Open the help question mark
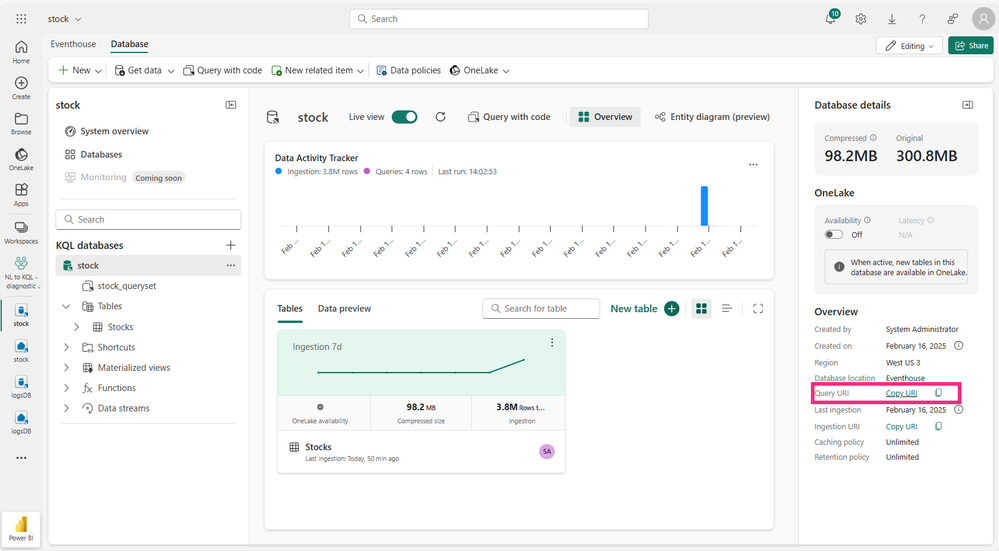This screenshot has width=999, height=551. pos(922,19)
